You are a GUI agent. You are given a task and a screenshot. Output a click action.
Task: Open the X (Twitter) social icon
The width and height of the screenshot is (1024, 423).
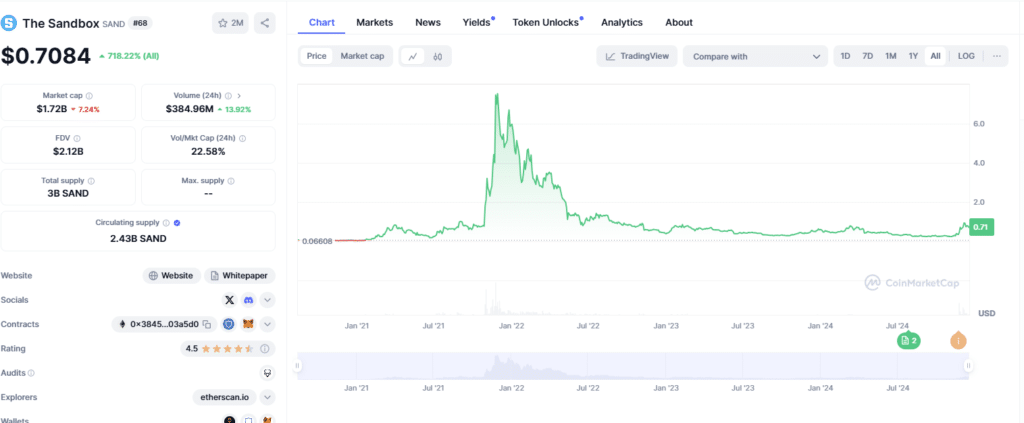tap(229, 300)
